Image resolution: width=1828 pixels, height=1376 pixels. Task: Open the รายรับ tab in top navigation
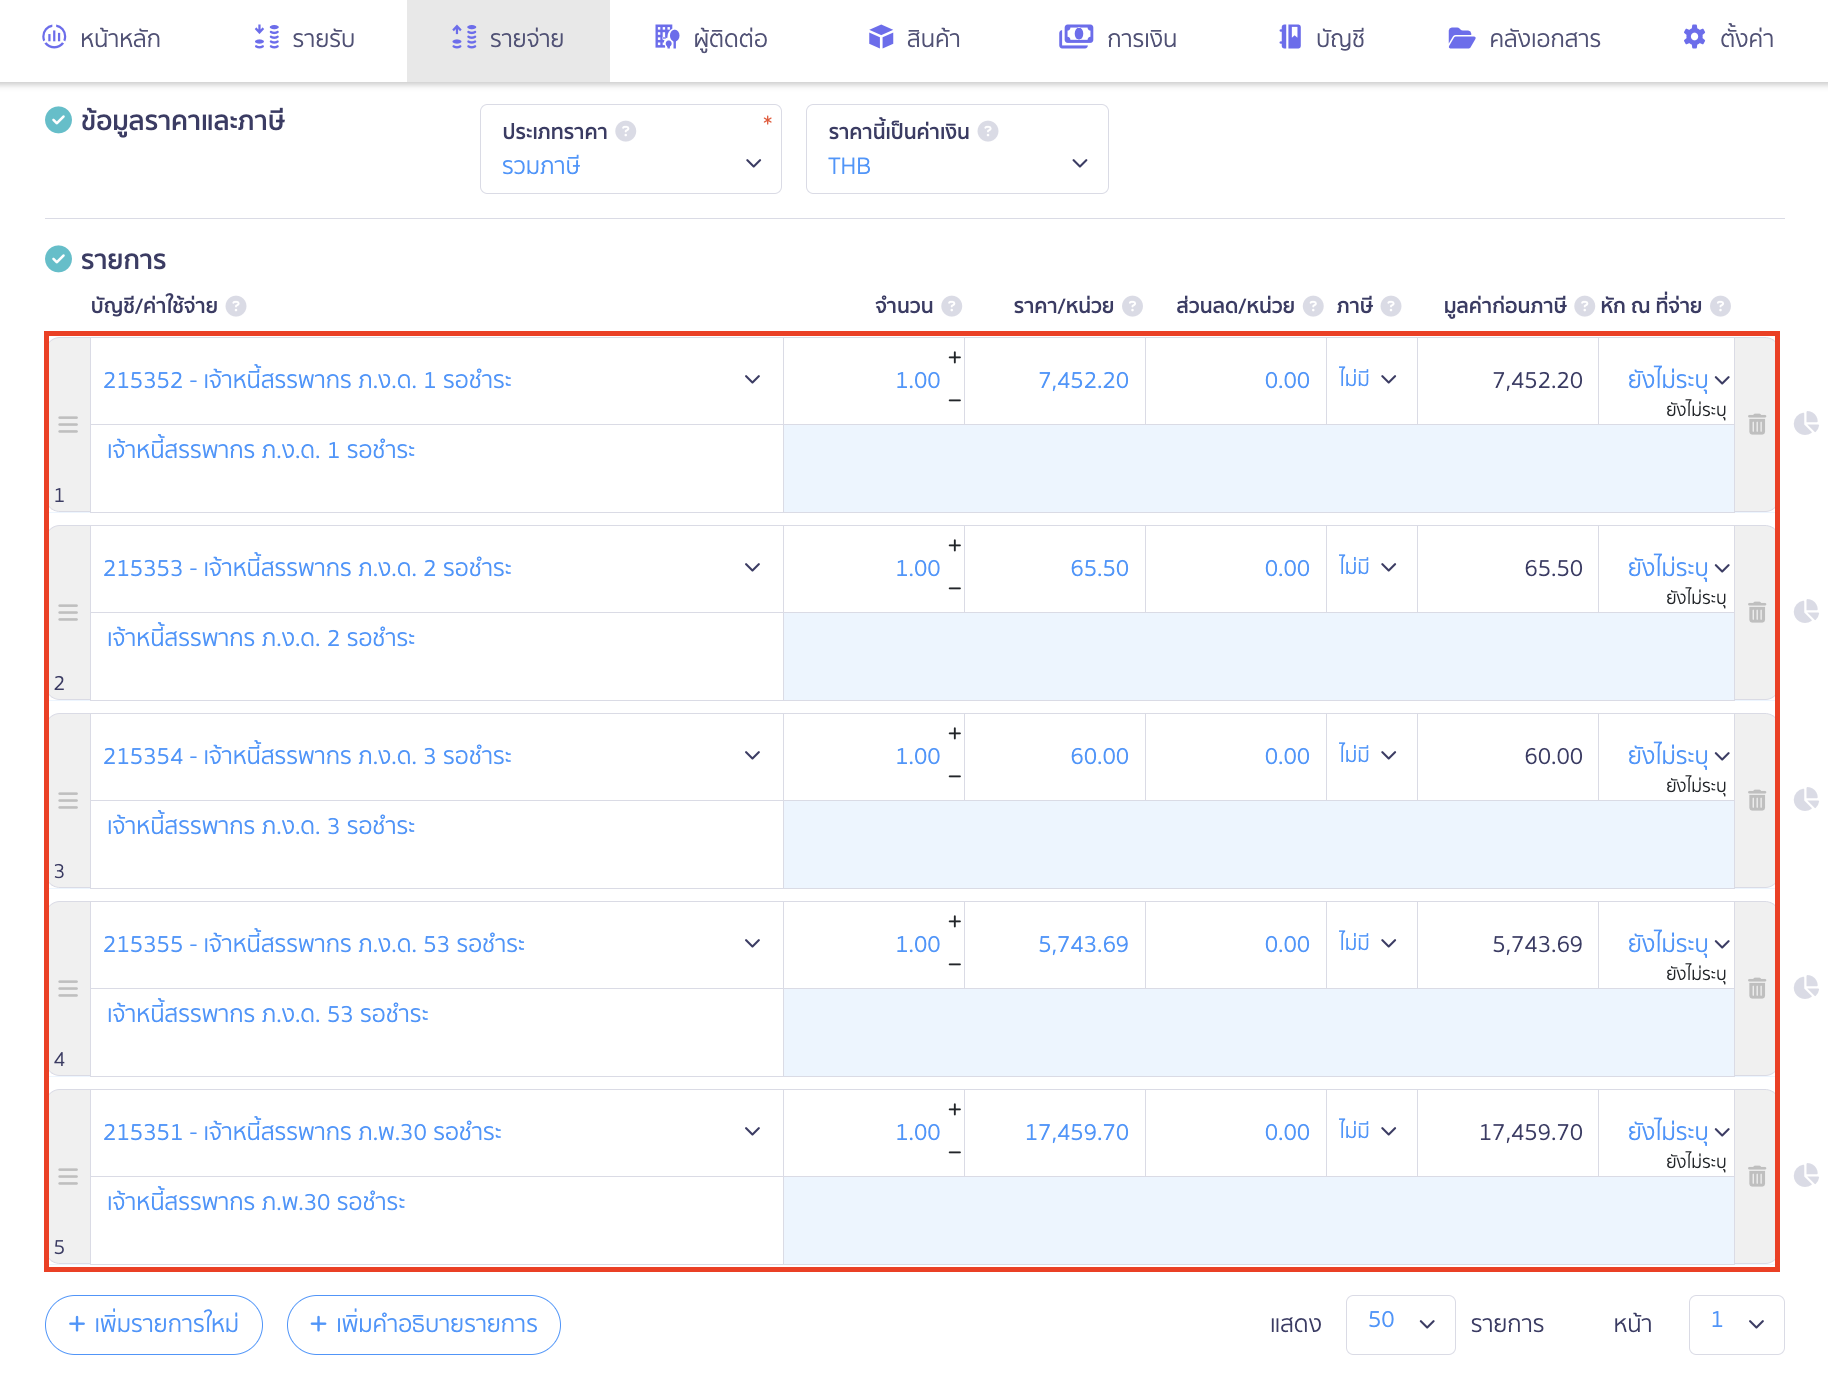pyautogui.click(x=304, y=39)
